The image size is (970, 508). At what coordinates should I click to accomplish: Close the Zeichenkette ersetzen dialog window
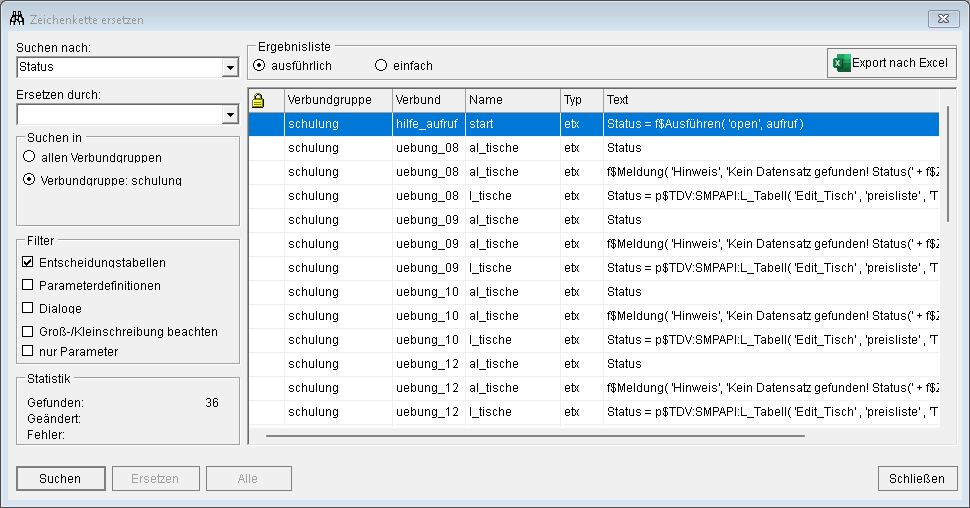(x=942, y=18)
